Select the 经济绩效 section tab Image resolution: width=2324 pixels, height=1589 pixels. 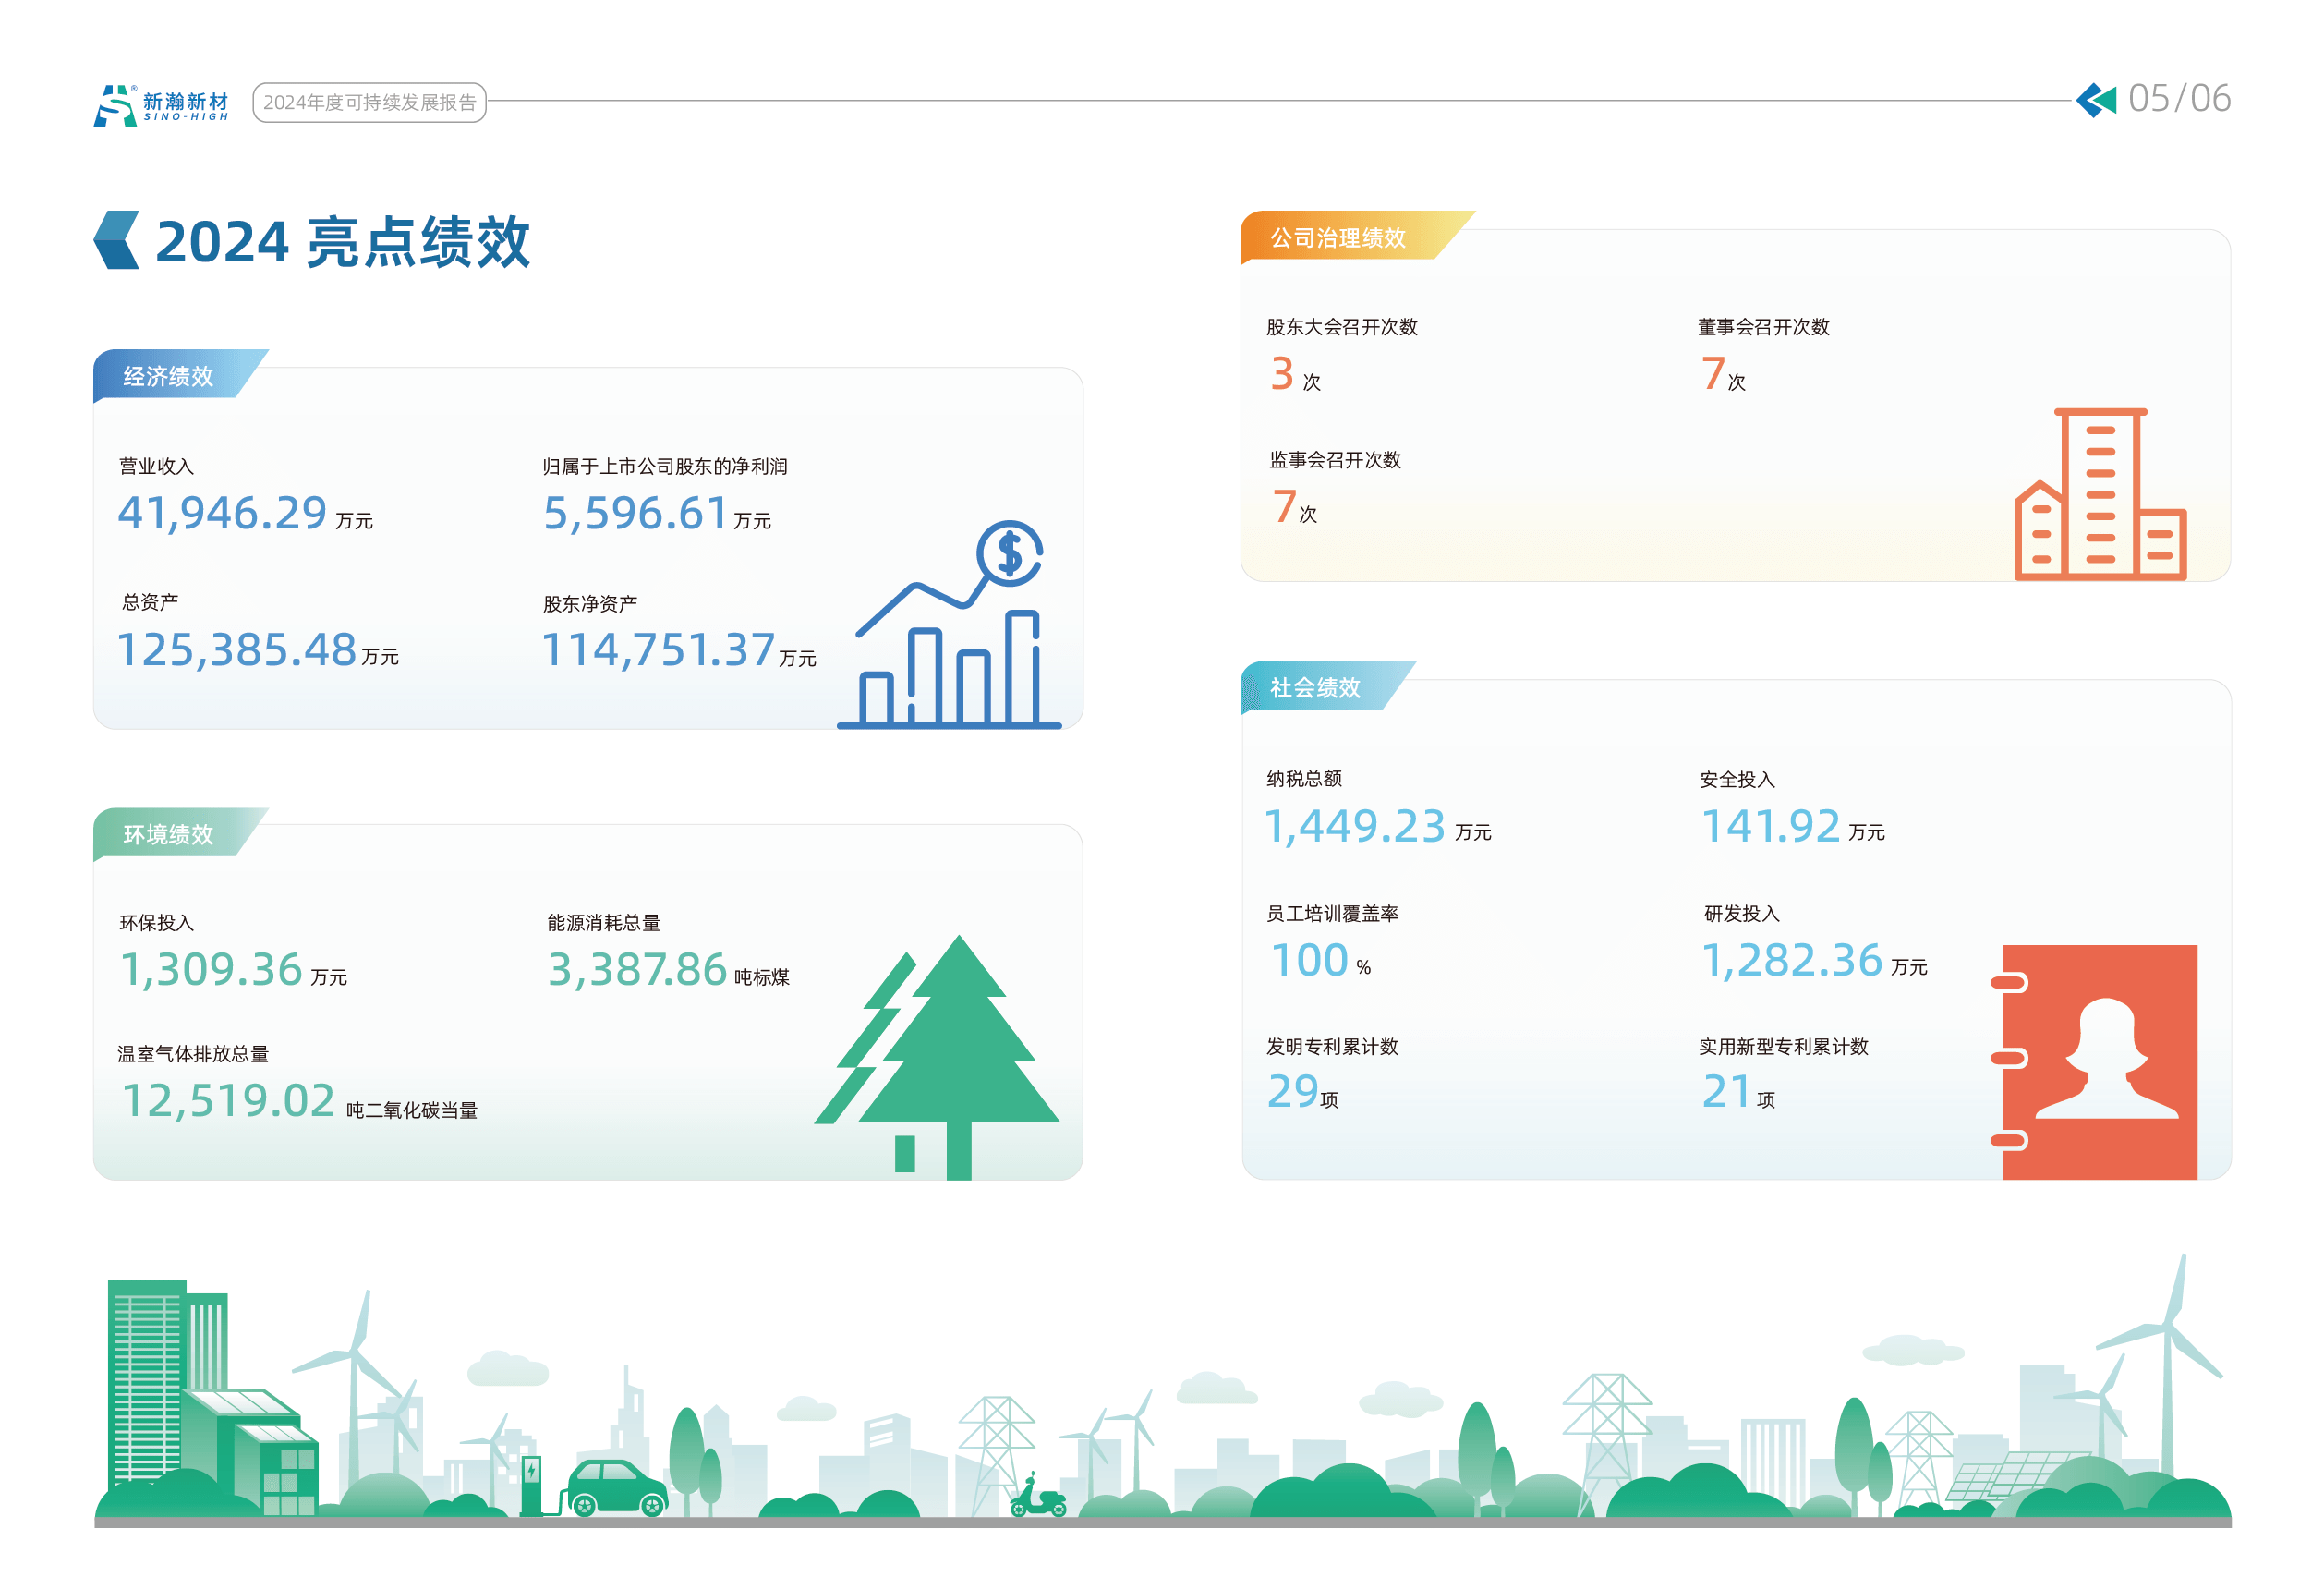pos(168,376)
